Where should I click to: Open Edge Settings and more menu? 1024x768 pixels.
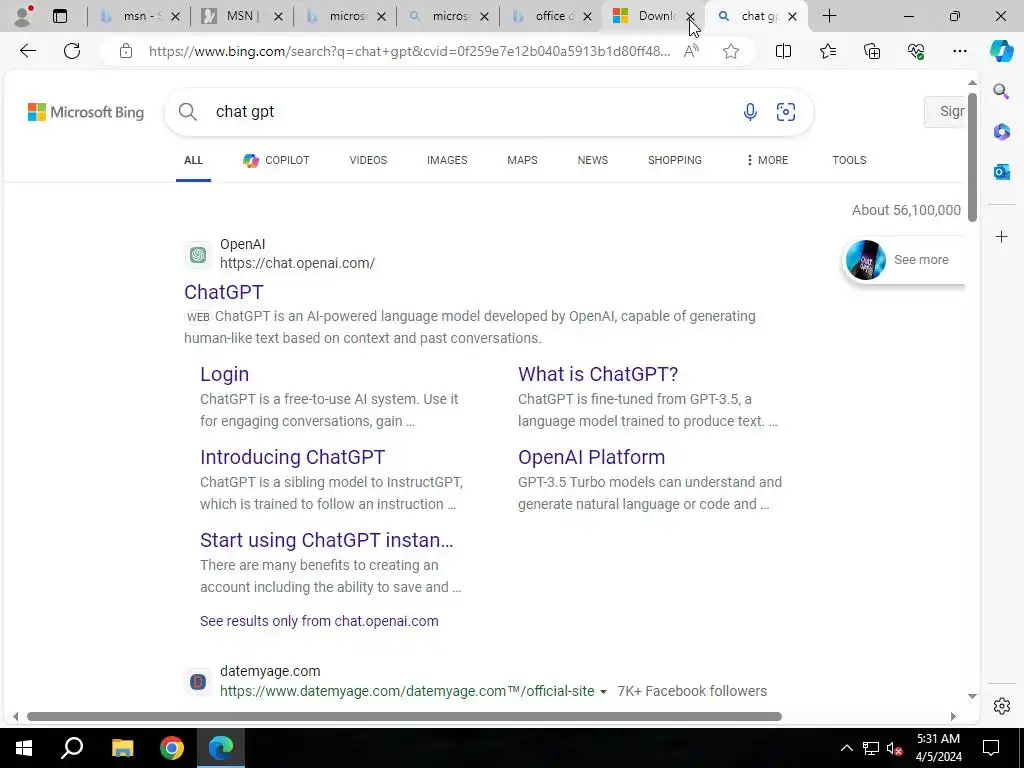tap(959, 51)
